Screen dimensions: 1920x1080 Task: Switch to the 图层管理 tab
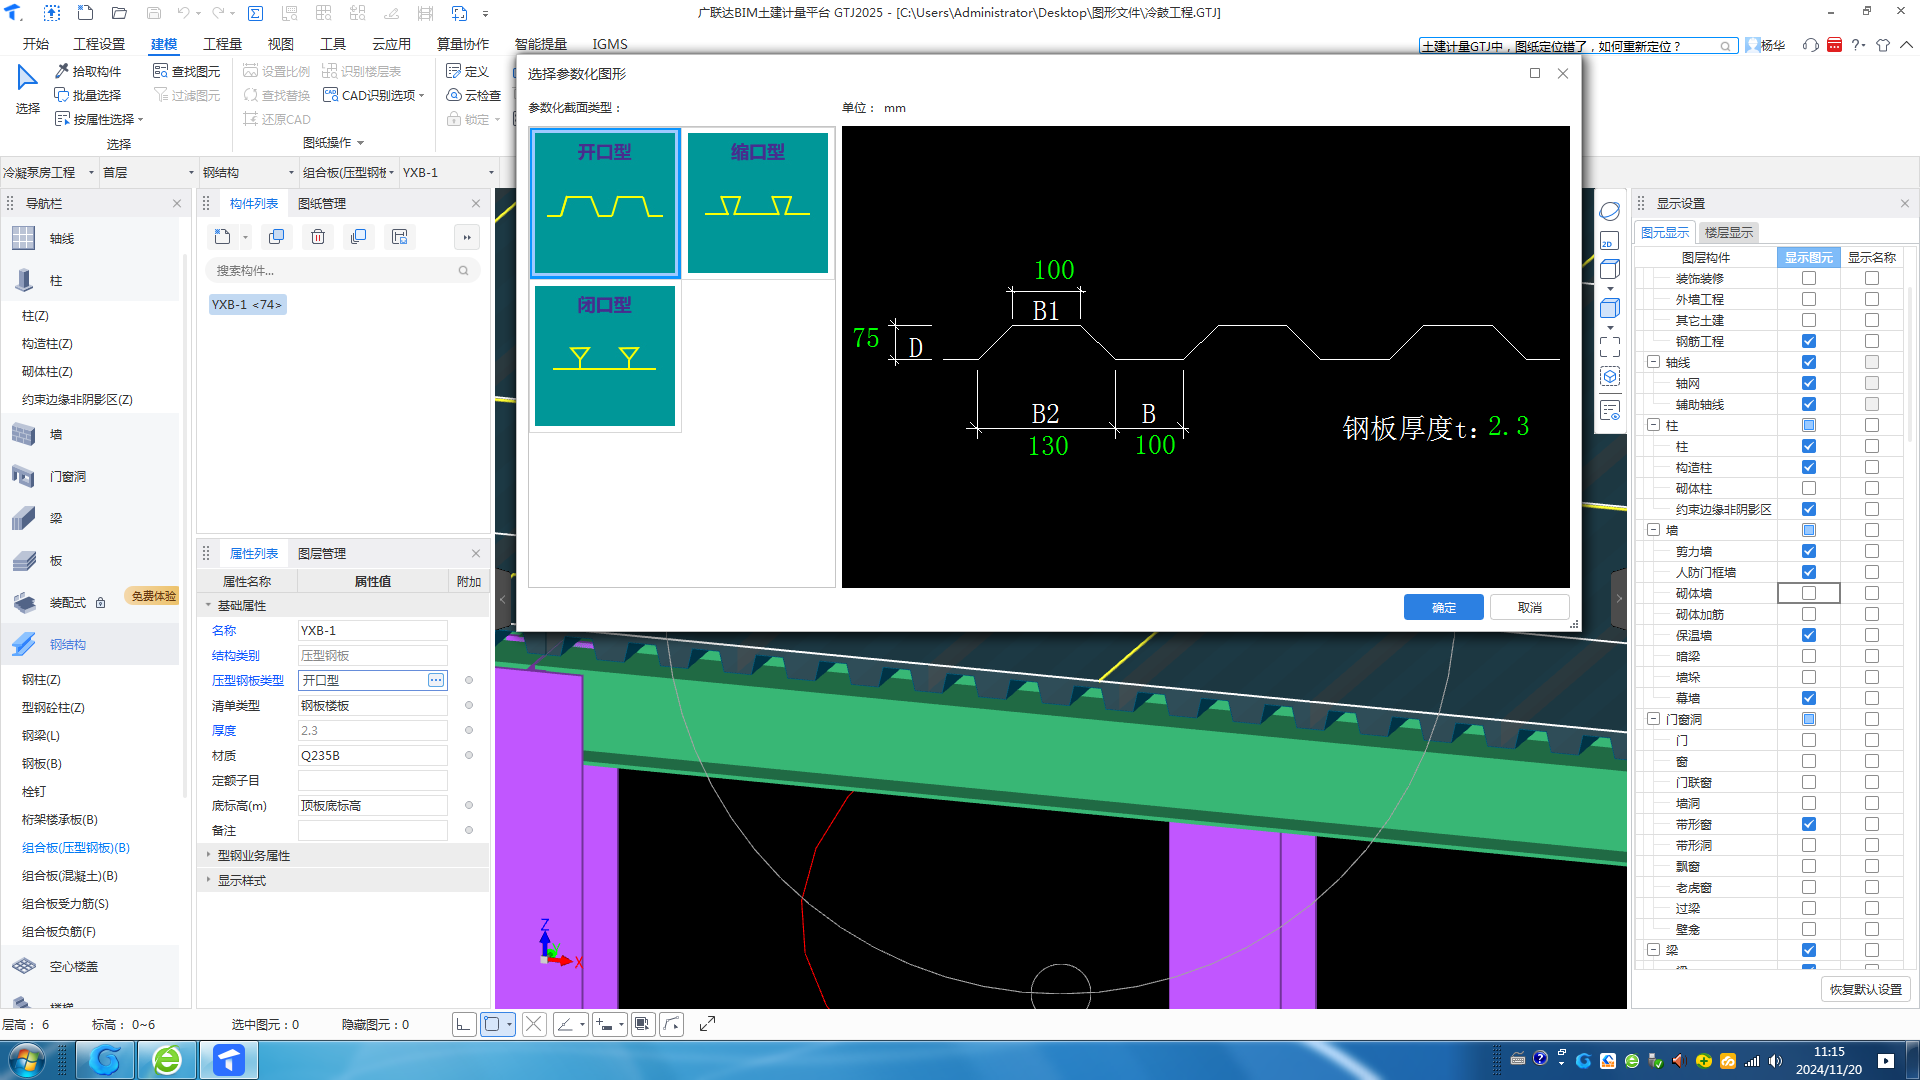coord(321,553)
